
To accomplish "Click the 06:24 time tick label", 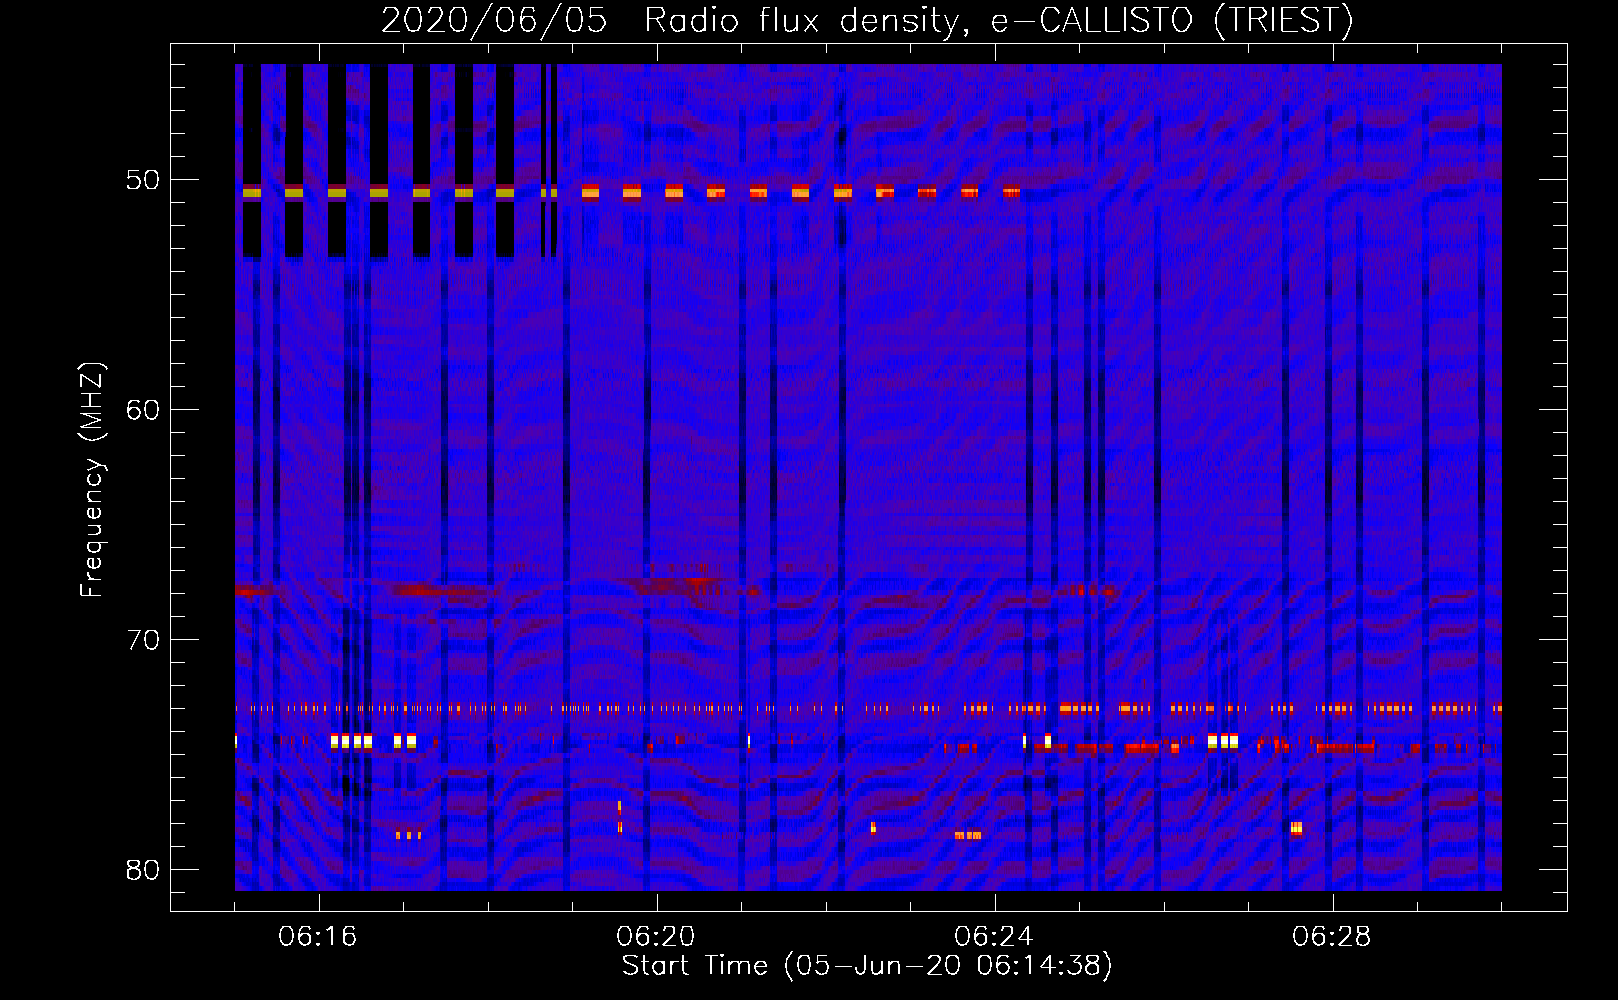I will pyautogui.click(x=994, y=937).
